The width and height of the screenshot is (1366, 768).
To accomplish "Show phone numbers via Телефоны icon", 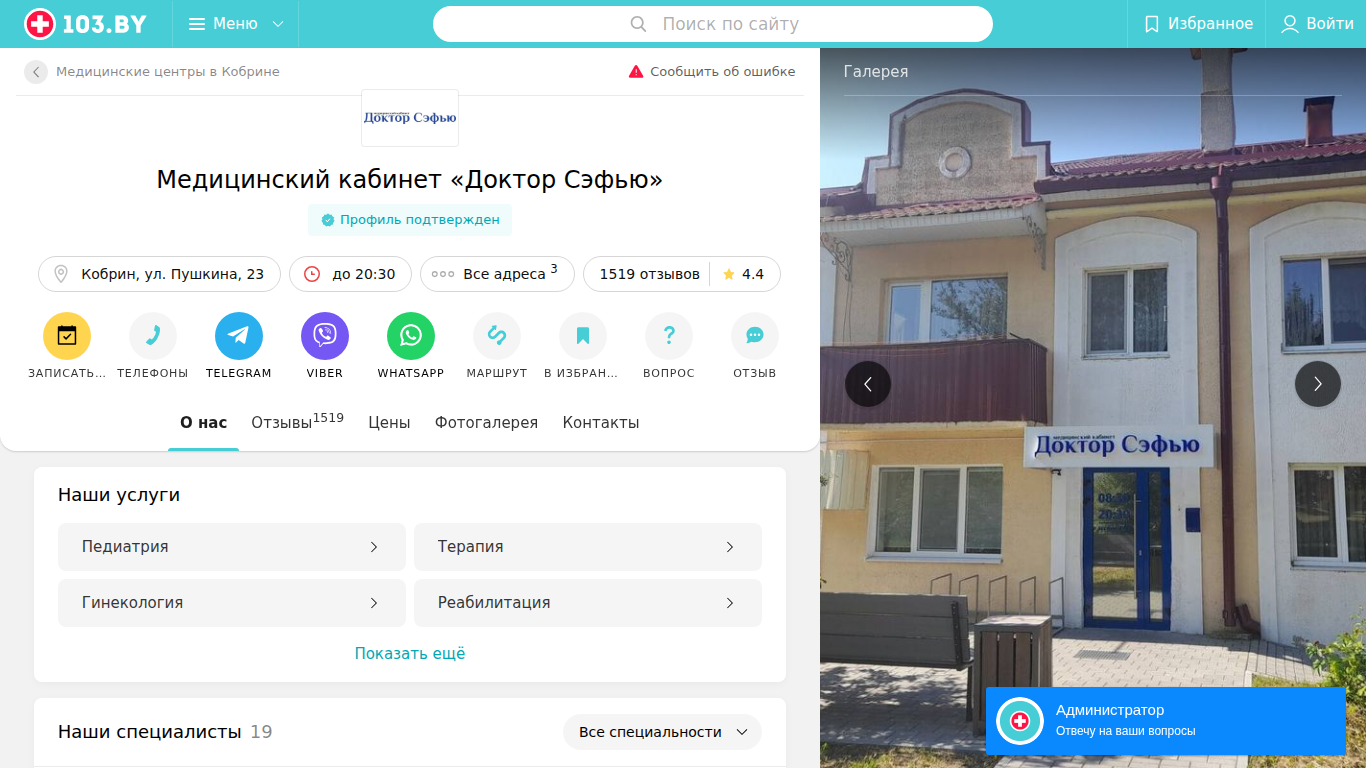I will coord(153,336).
